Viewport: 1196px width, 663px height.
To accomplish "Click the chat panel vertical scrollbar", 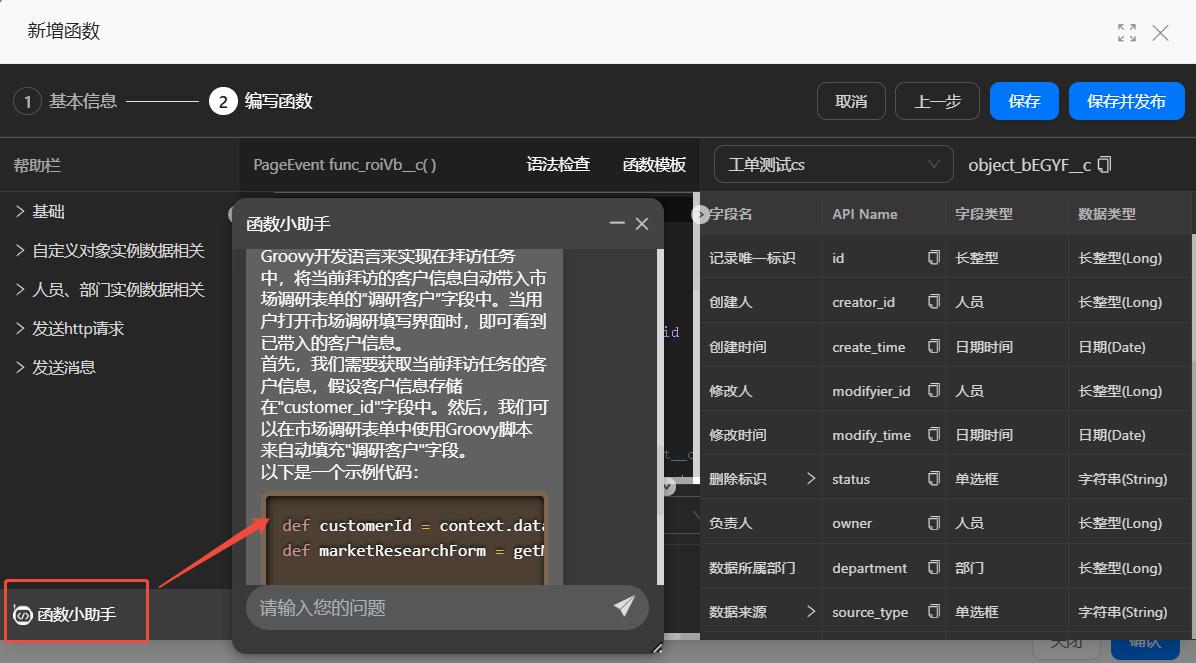I will pyautogui.click(x=661, y=417).
